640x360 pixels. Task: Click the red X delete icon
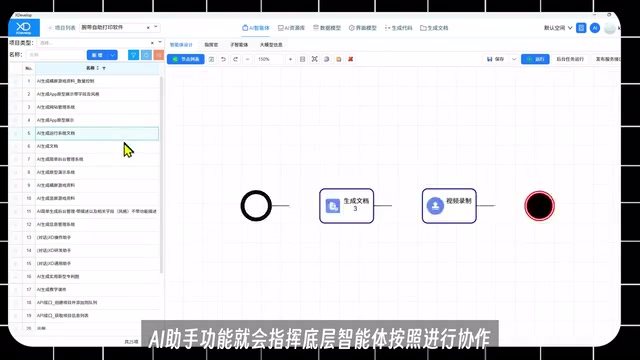351,59
